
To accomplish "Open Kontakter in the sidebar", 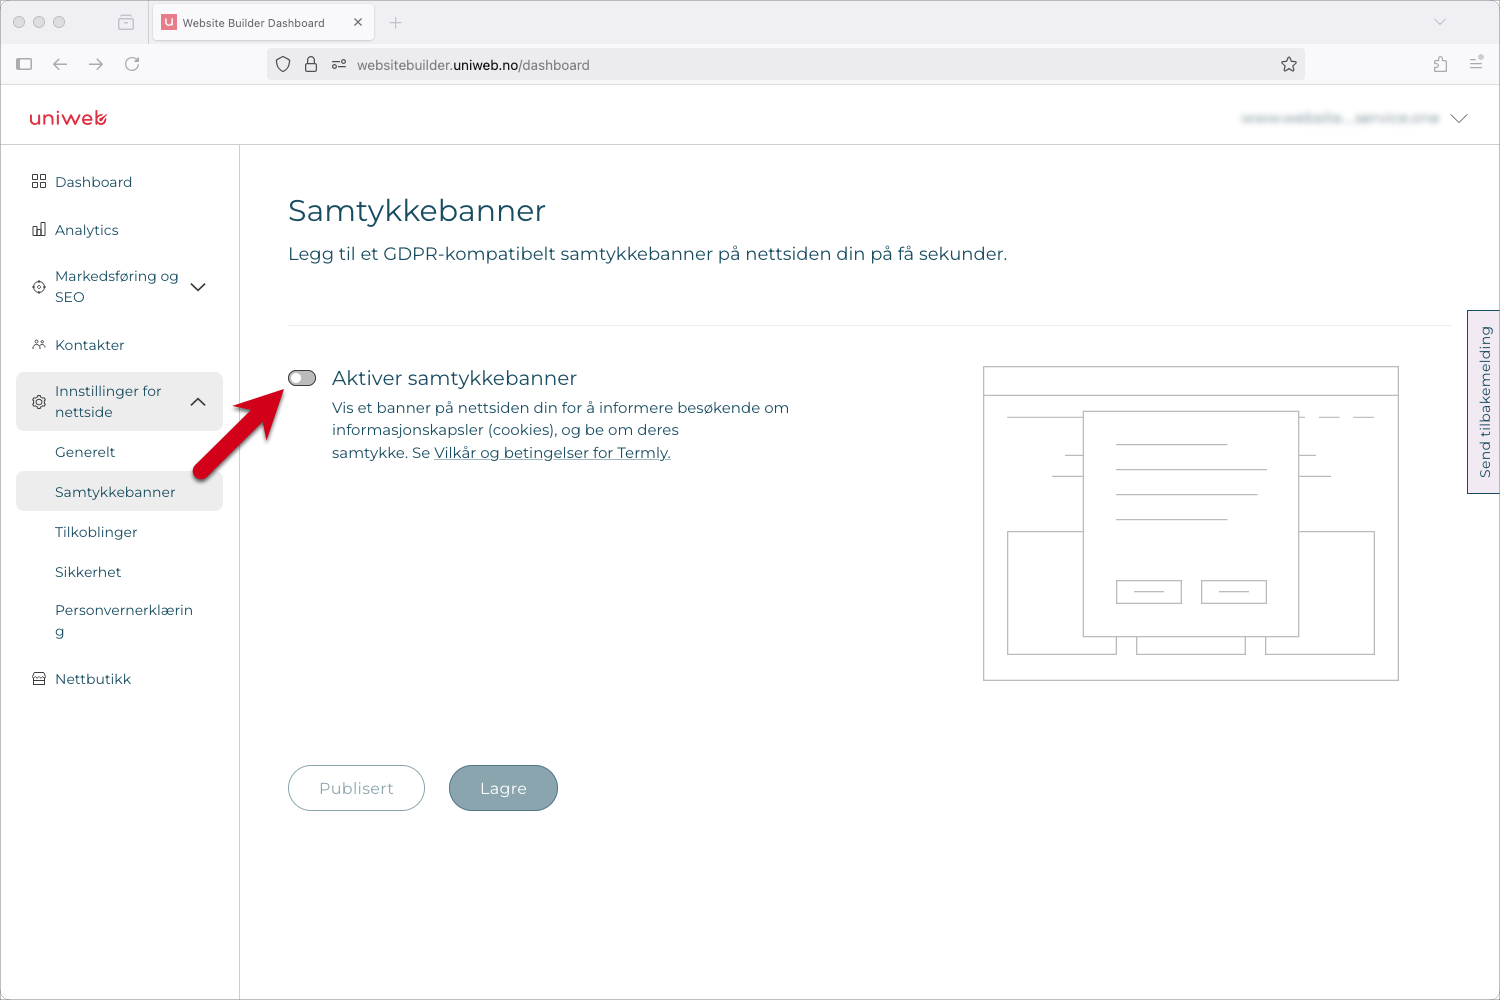I will [90, 345].
